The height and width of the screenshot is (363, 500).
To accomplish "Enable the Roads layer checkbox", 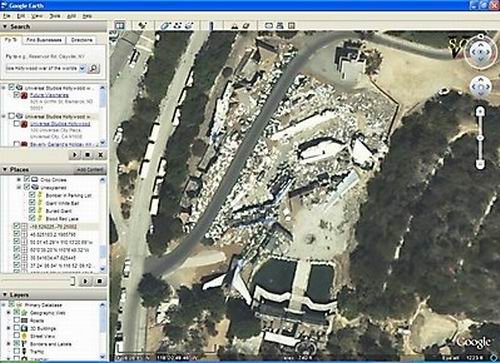I will 16,320.
